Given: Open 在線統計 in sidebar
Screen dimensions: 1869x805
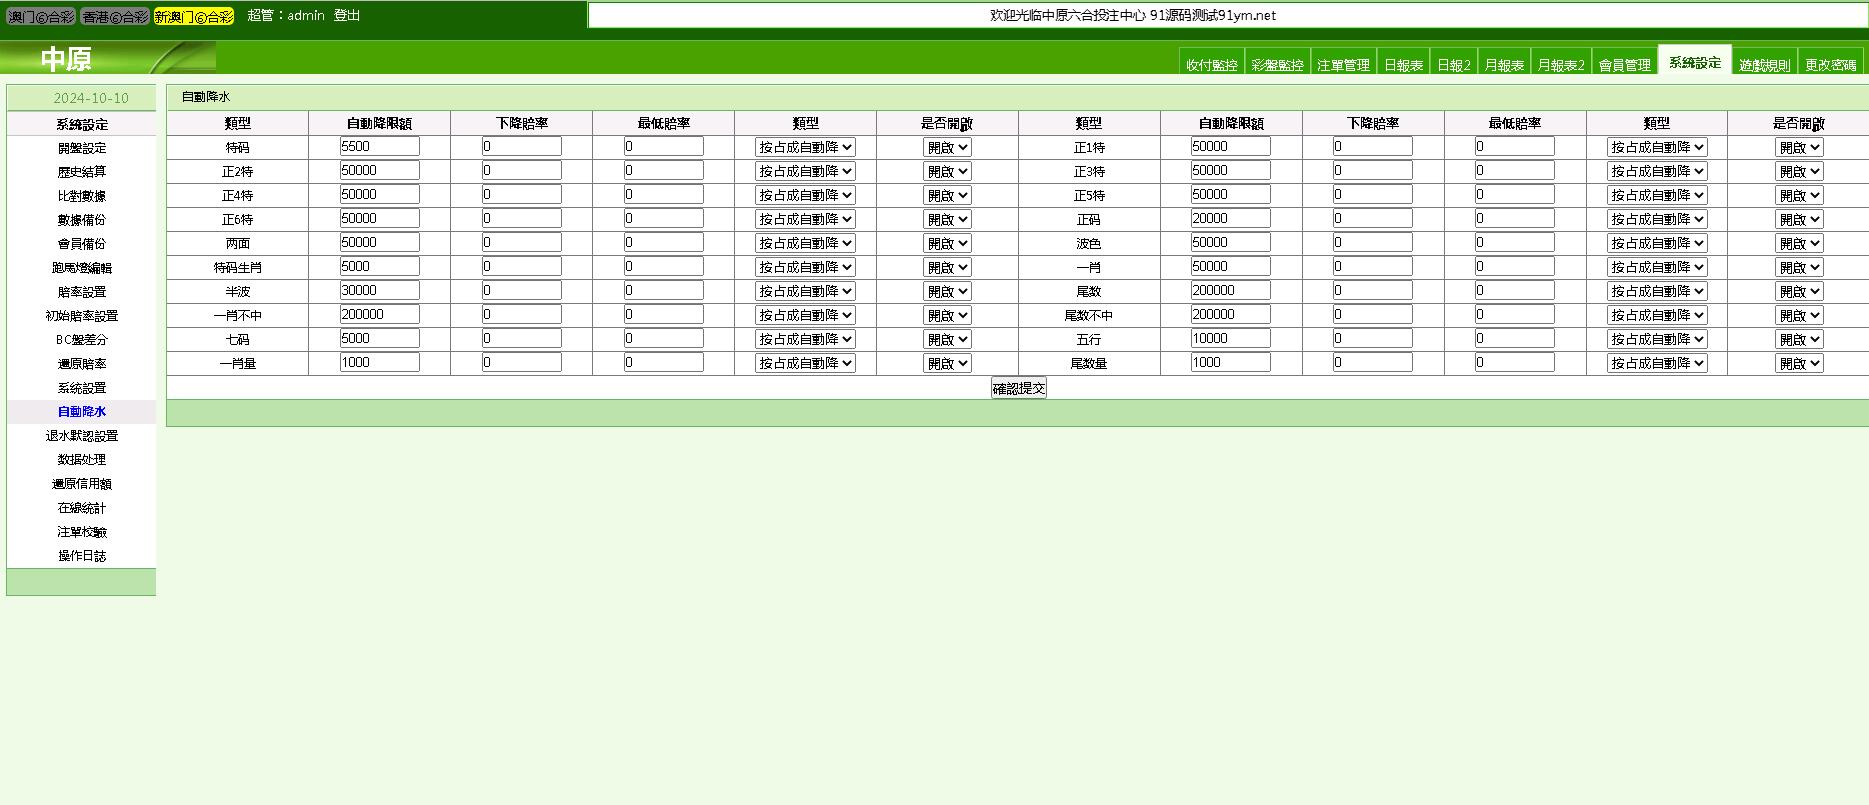Looking at the screenshot, I should [81, 508].
